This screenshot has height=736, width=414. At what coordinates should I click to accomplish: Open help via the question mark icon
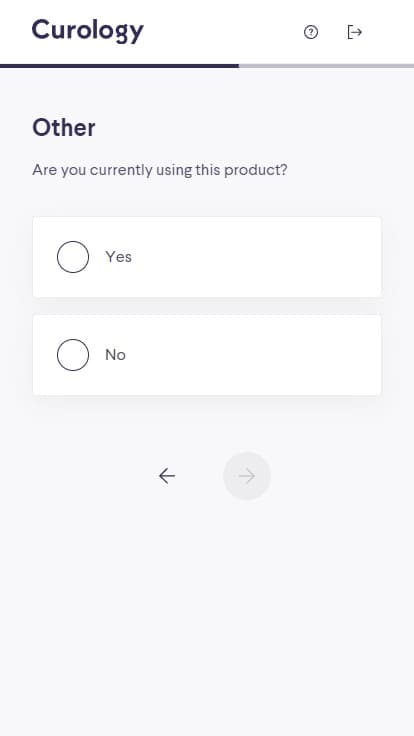pos(311,32)
